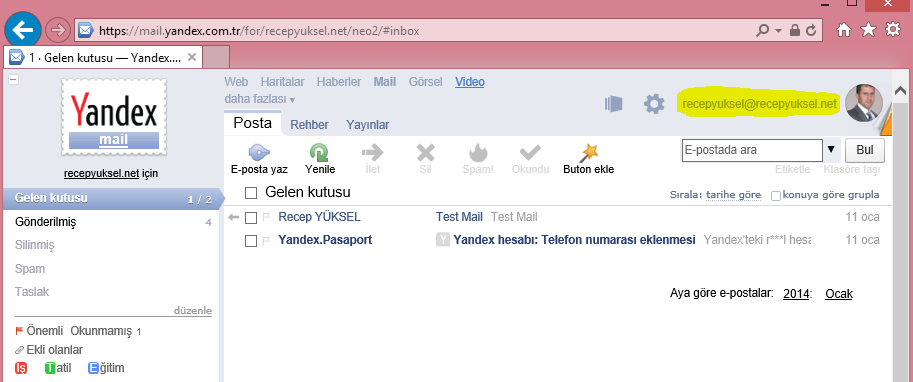Click the browser Back arrow button
Image resolution: width=913 pixels, height=382 pixels.
(x=22, y=30)
